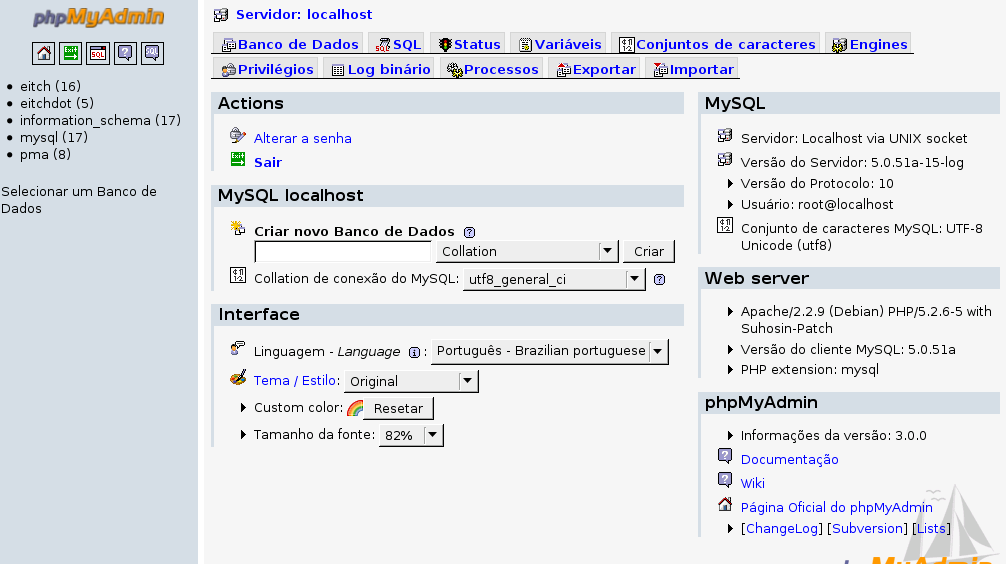The width and height of the screenshot is (1006, 564).
Task: Click the Sair logout link
Action: point(268,162)
